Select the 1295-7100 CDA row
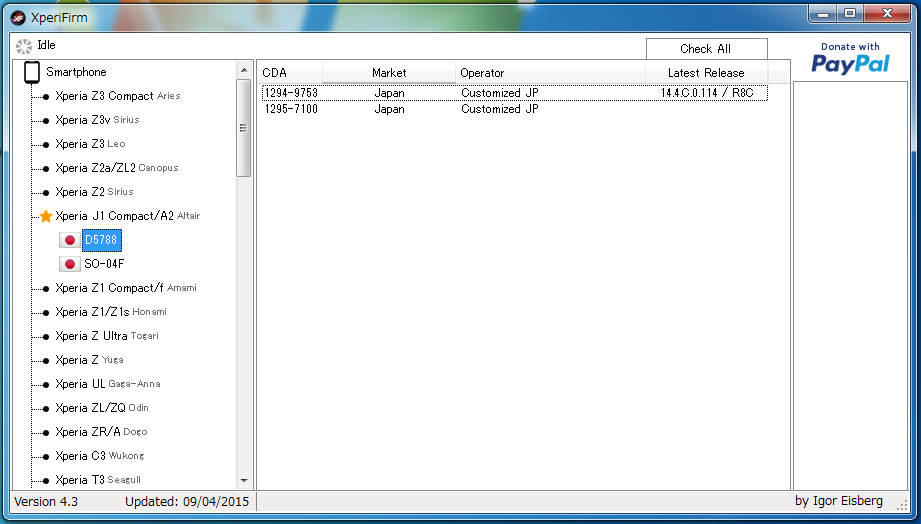The width and height of the screenshot is (921, 524). pos(515,109)
